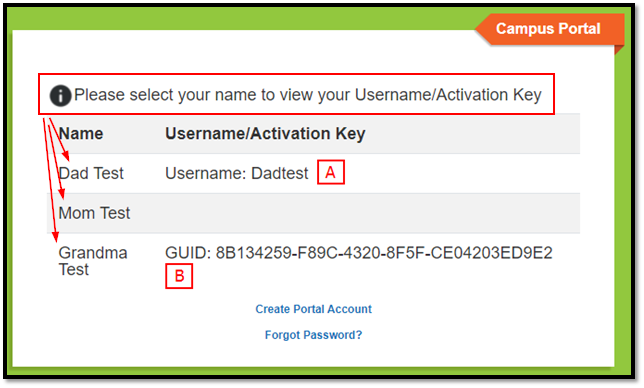
Task: Click the Campus Portal orange banner
Action: click(550, 29)
